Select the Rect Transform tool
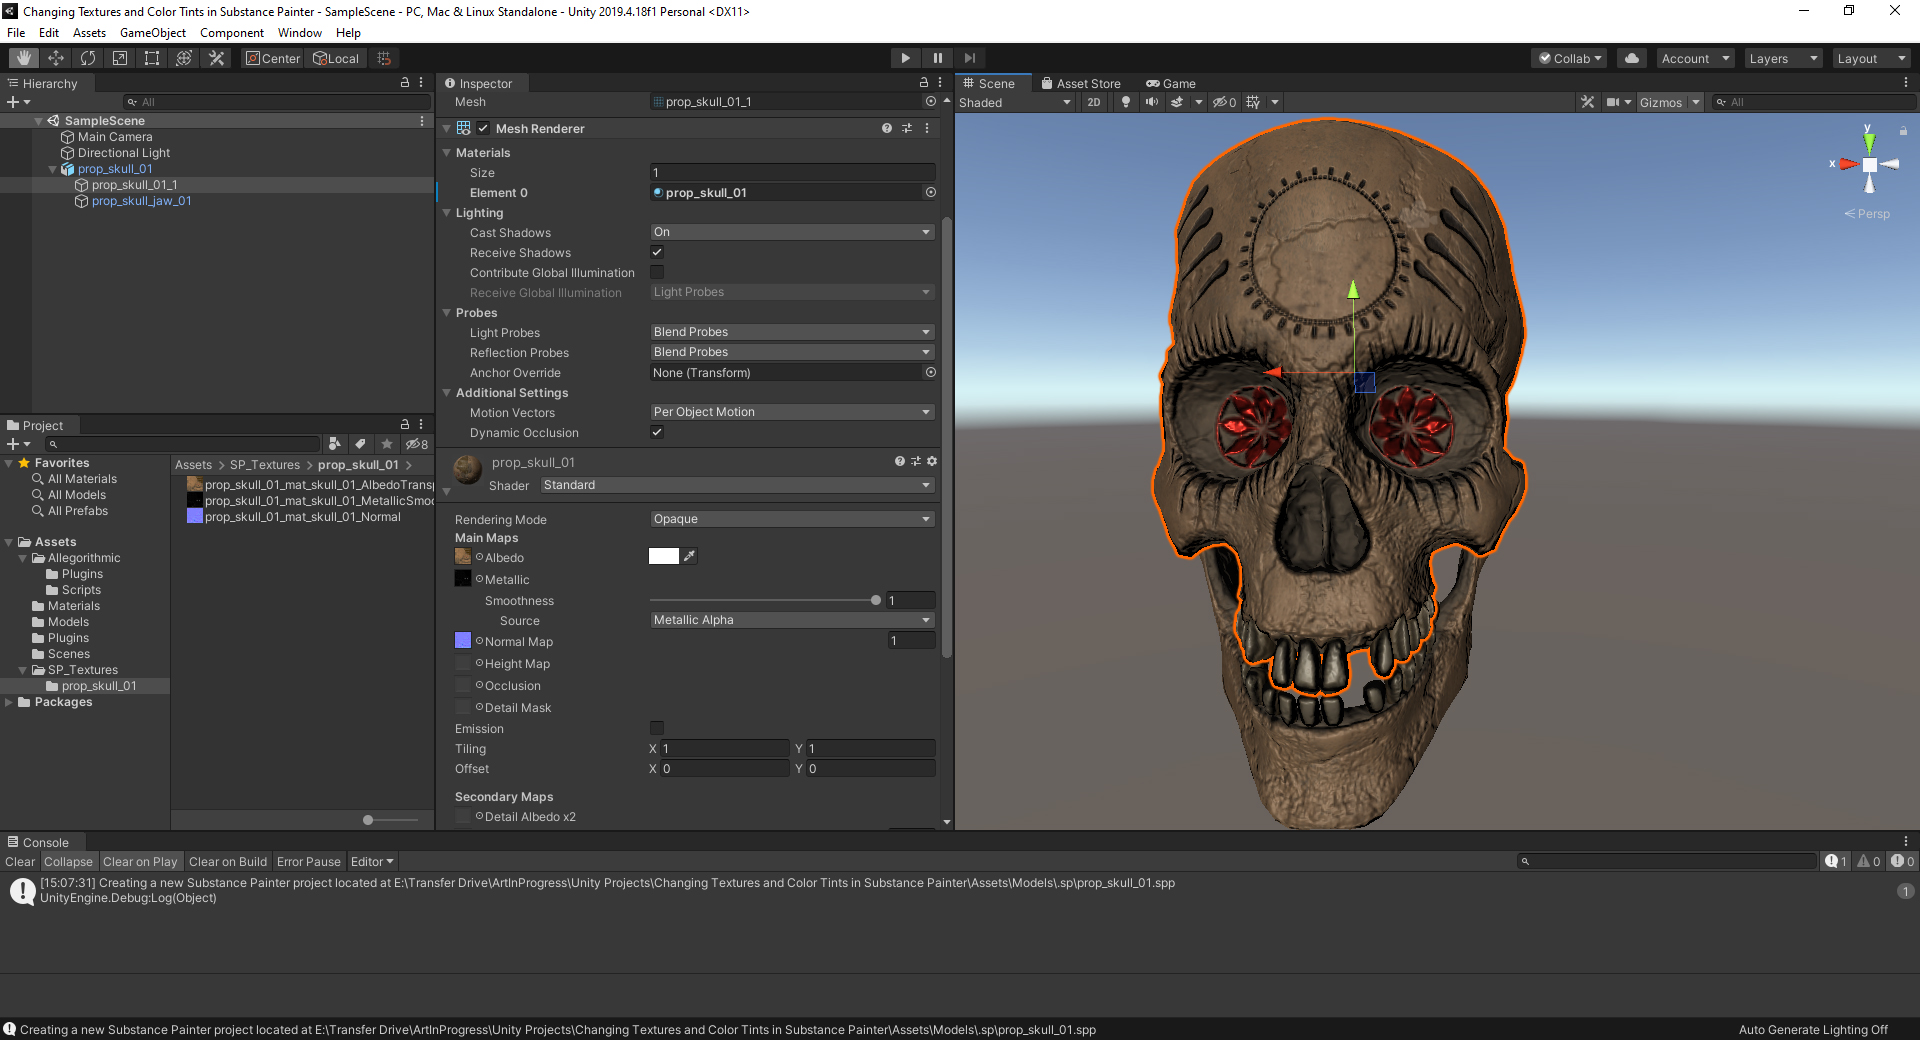 pyautogui.click(x=152, y=58)
